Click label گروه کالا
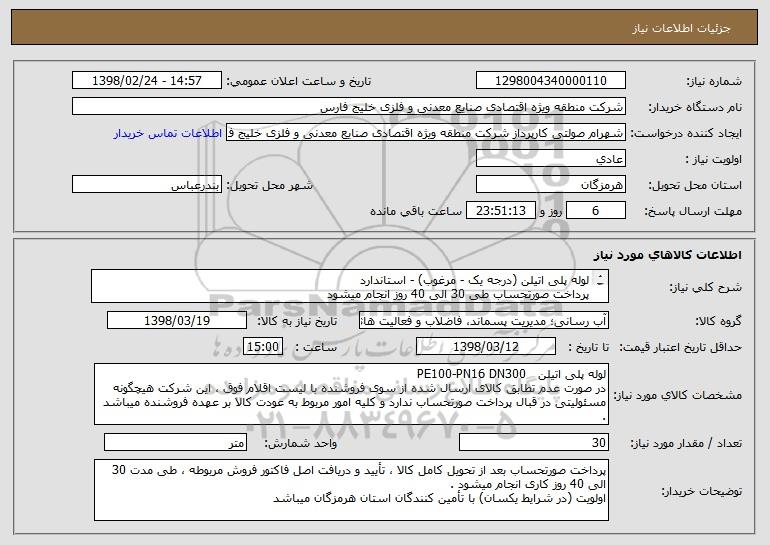This screenshot has width=770, height=545. (x=719, y=322)
